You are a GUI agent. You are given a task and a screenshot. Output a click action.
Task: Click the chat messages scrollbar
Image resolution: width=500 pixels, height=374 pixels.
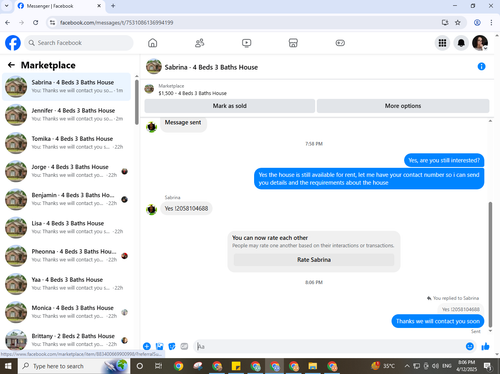(490, 265)
